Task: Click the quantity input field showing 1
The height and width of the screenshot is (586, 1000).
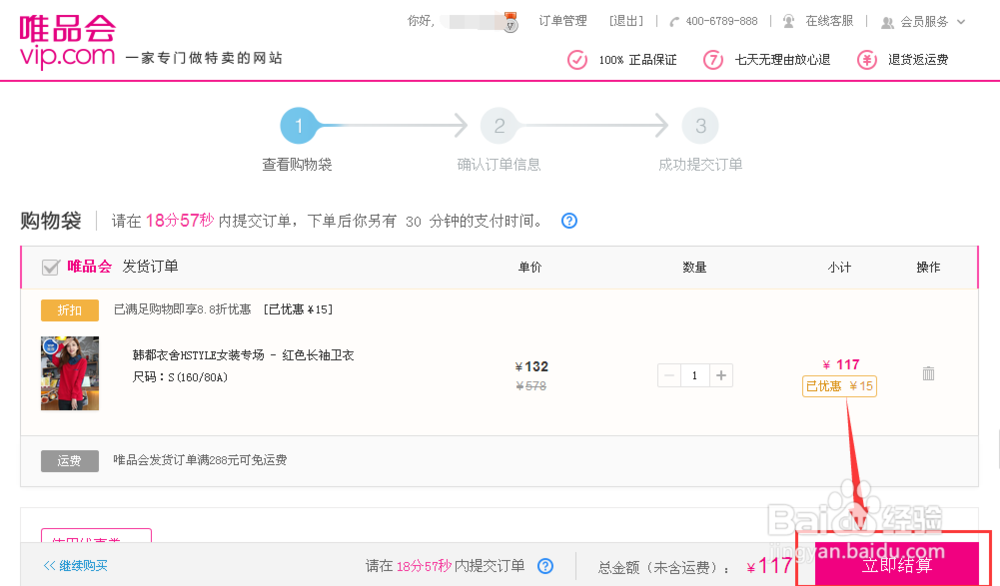Action: (695, 375)
